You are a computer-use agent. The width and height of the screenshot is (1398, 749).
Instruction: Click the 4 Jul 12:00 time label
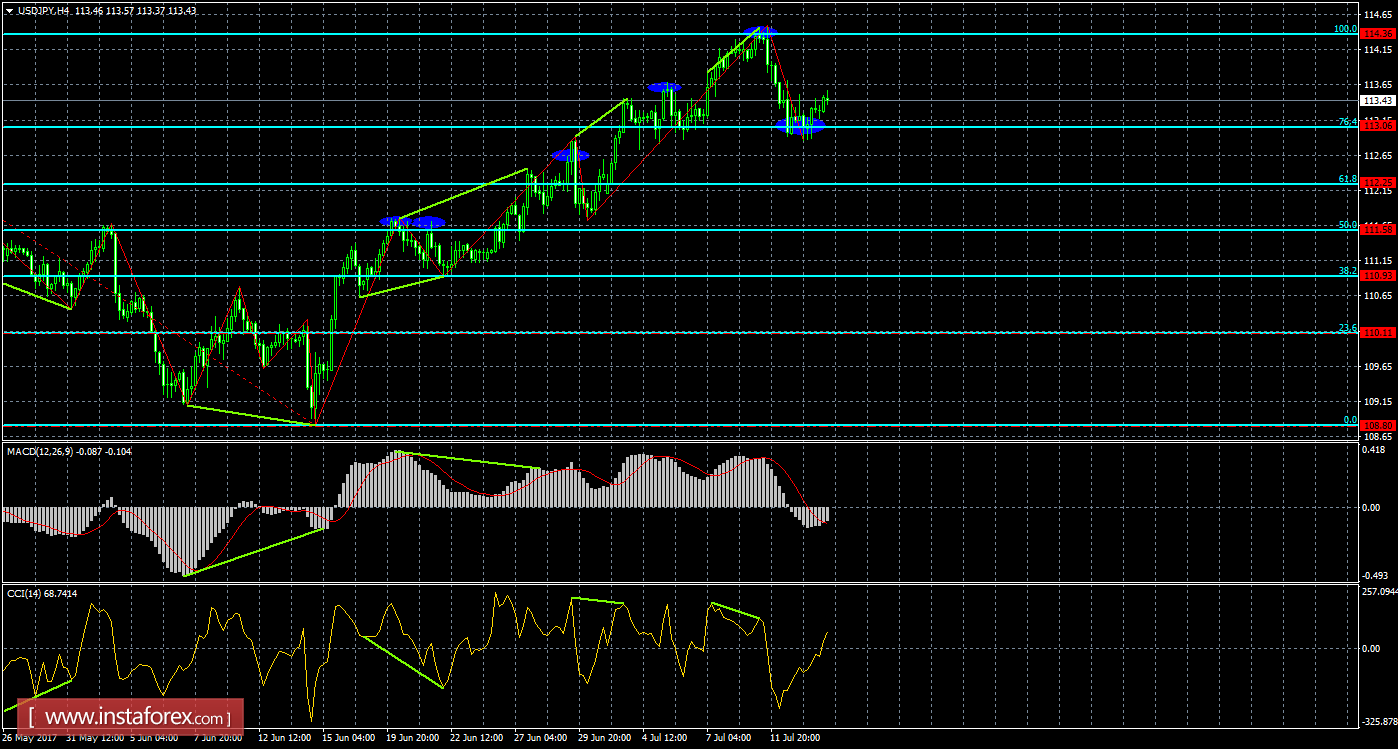664,738
